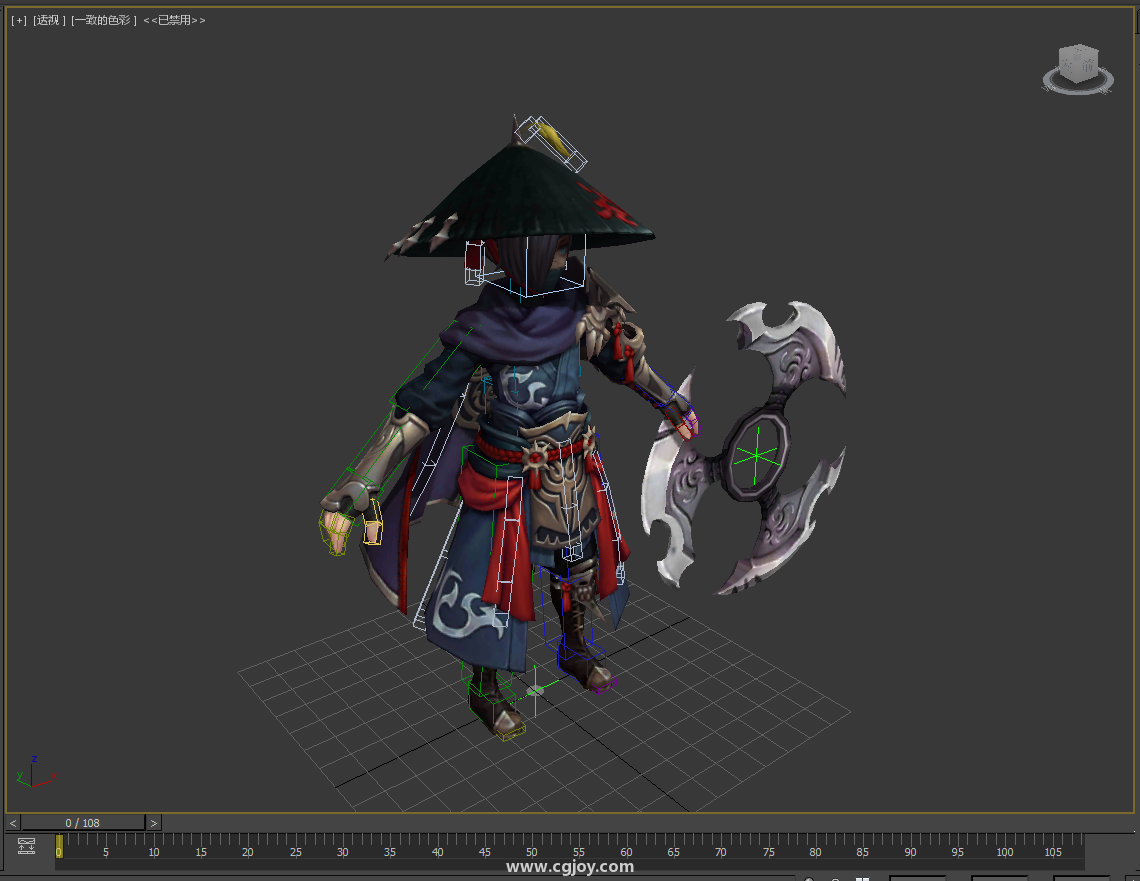This screenshot has height=881, width=1140.
Task: Click the <<已禁用>> viewport label
Action: click(x=174, y=20)
